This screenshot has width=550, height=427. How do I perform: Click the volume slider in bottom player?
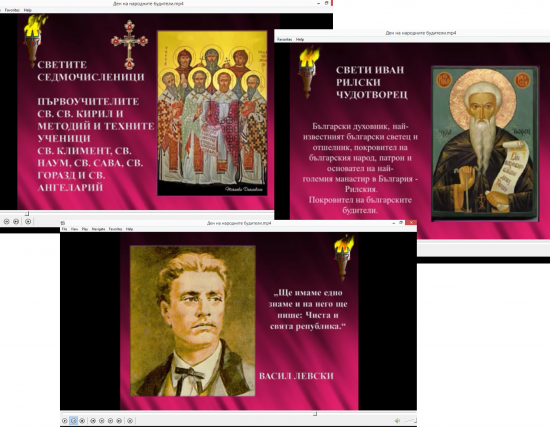(410, 420)
